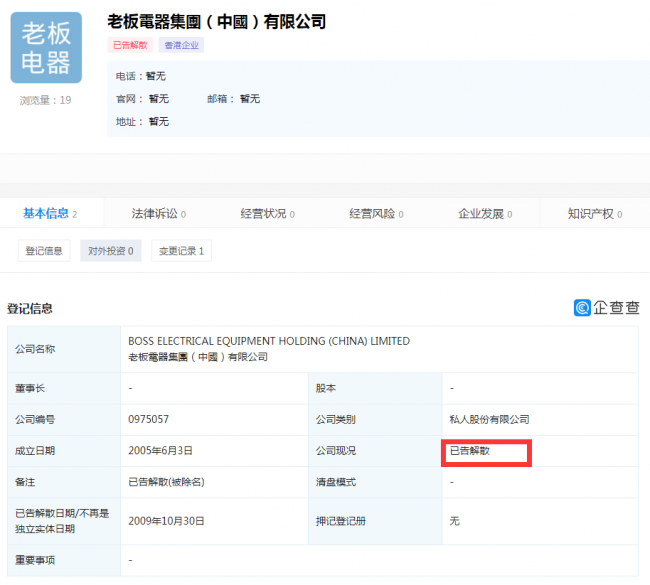Viewport: 650px width, 585px height.
Task: Click the 押记登记册 label cell
Action: click(x=375, y=521)
